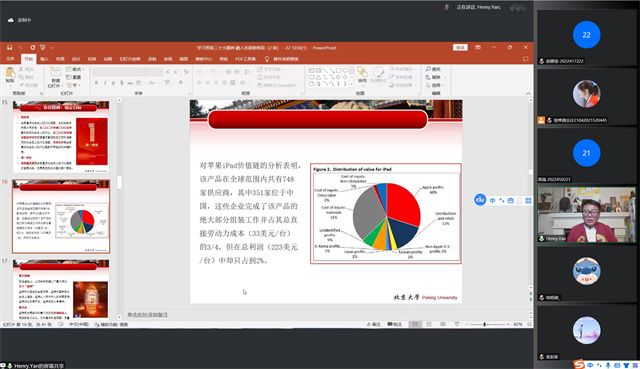This screenshot has height=369, width=640.
Task: Open the font name combo box
Action: pos(119,72)
